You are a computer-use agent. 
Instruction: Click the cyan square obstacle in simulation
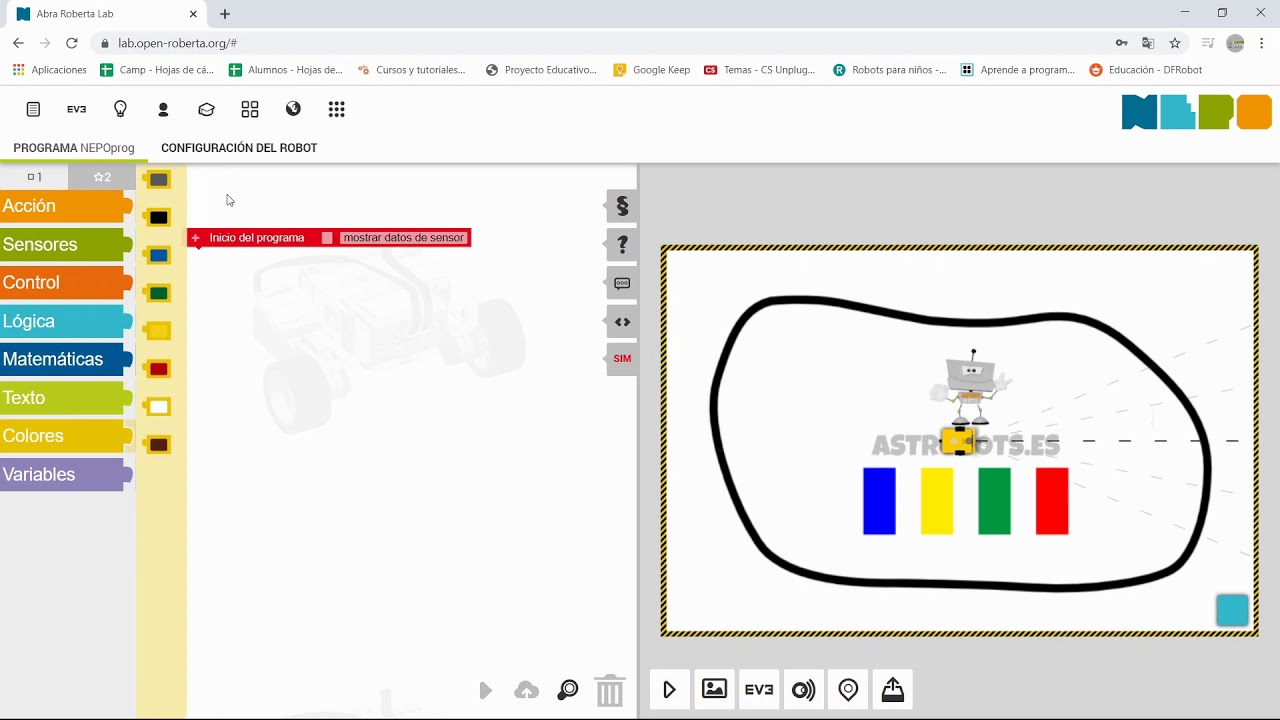[1232, 610]
